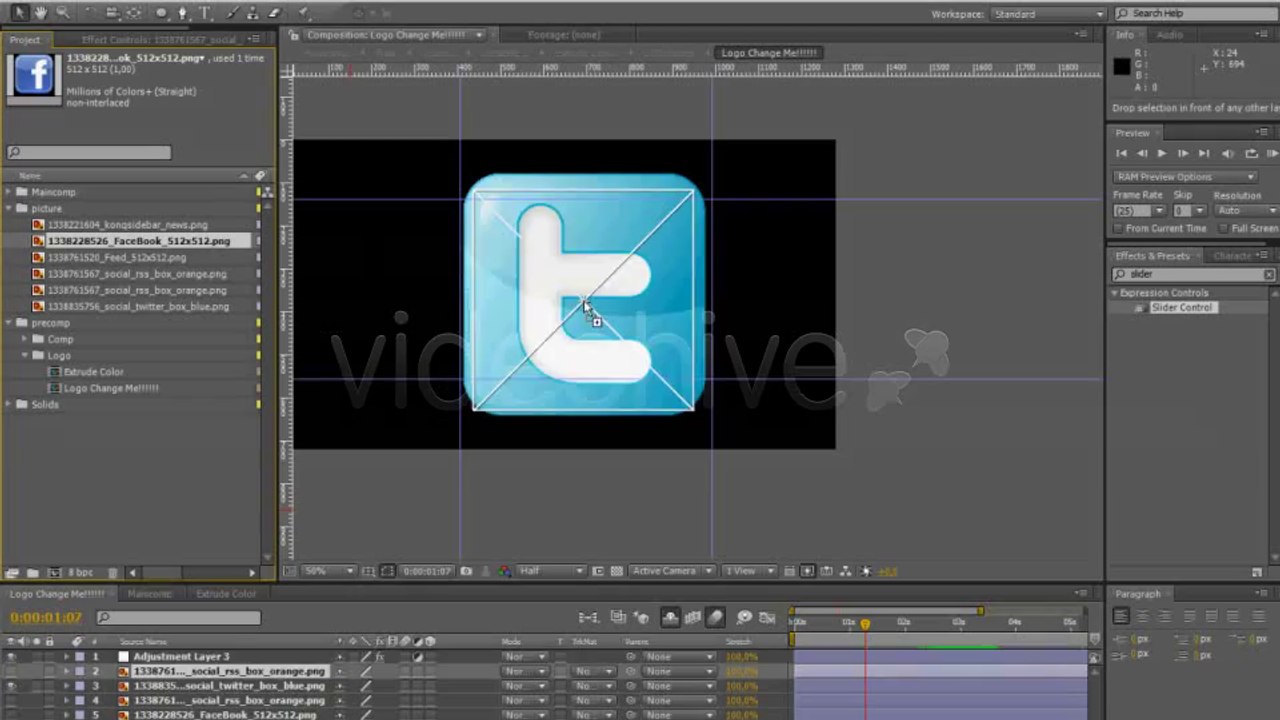Viewport: 1280px width, 720px height.
Task: Toggle Brainstorm button in timeline
Action: (x=744, y=618)
